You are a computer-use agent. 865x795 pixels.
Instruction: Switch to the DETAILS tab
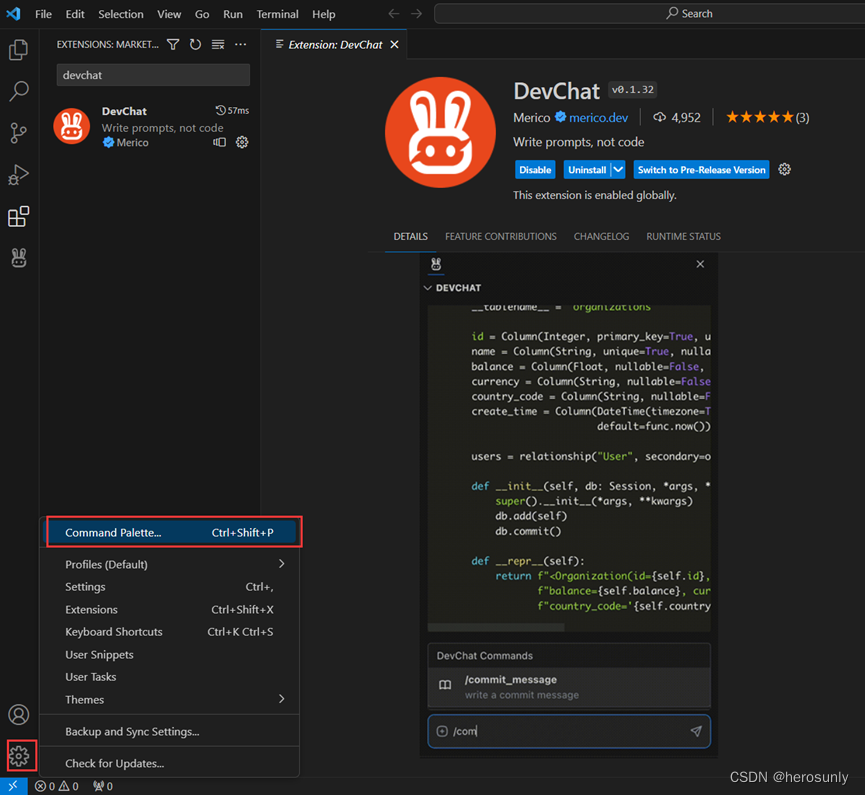410,237
